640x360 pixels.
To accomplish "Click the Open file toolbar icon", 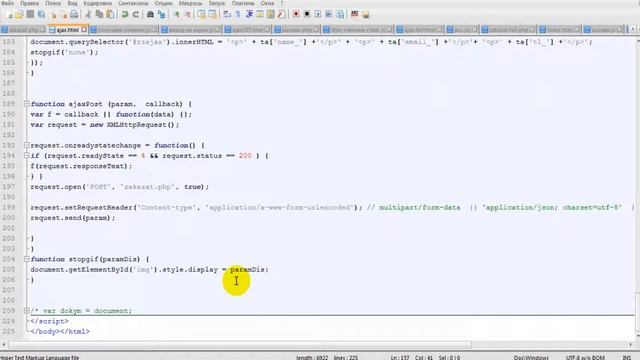I will 19,15.
